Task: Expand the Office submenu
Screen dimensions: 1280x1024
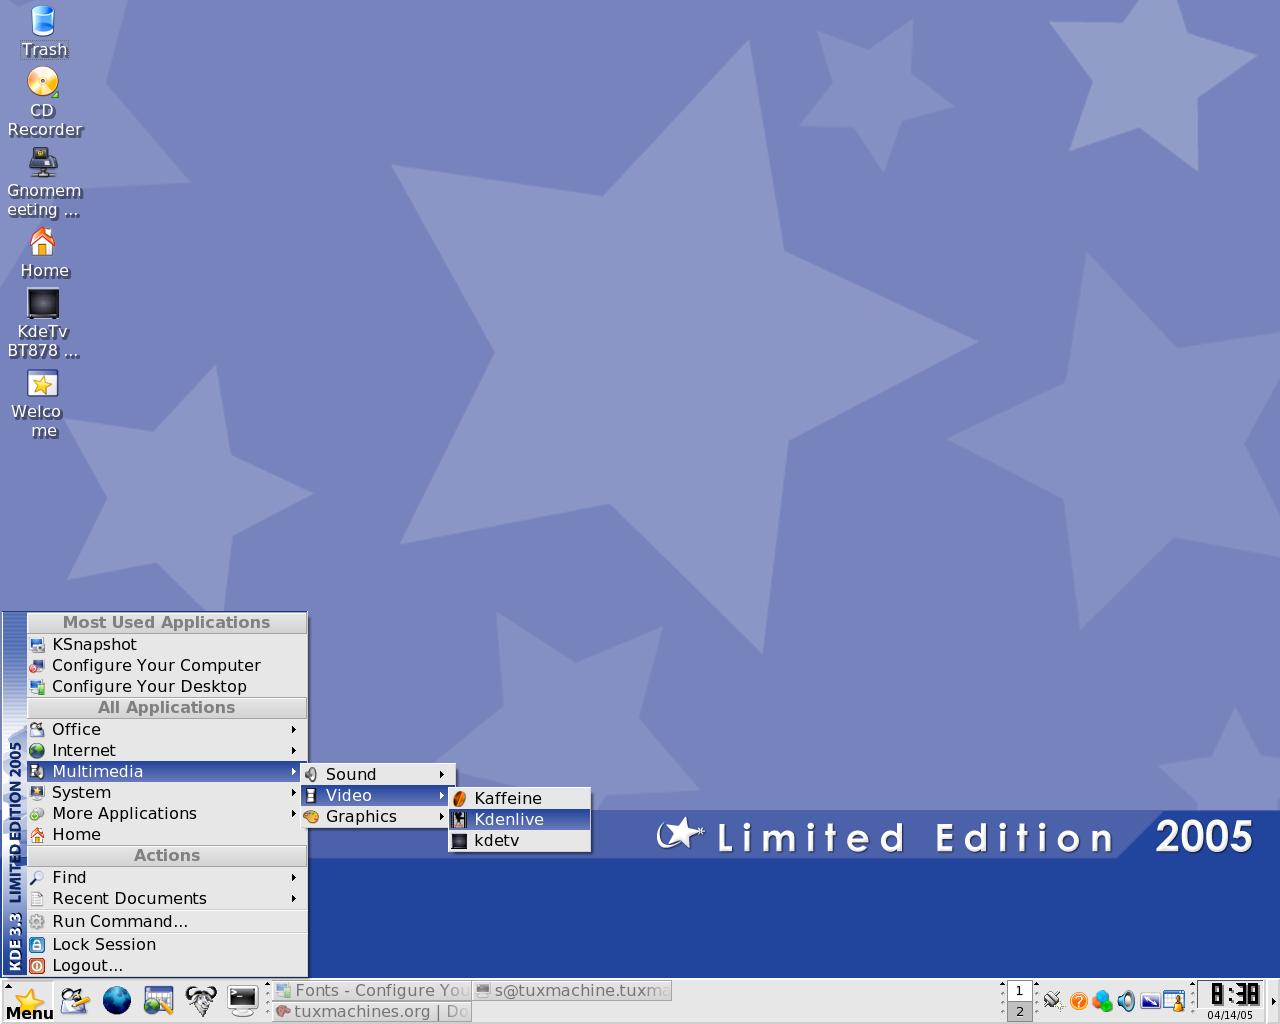Action: click(x=167, y=729)
